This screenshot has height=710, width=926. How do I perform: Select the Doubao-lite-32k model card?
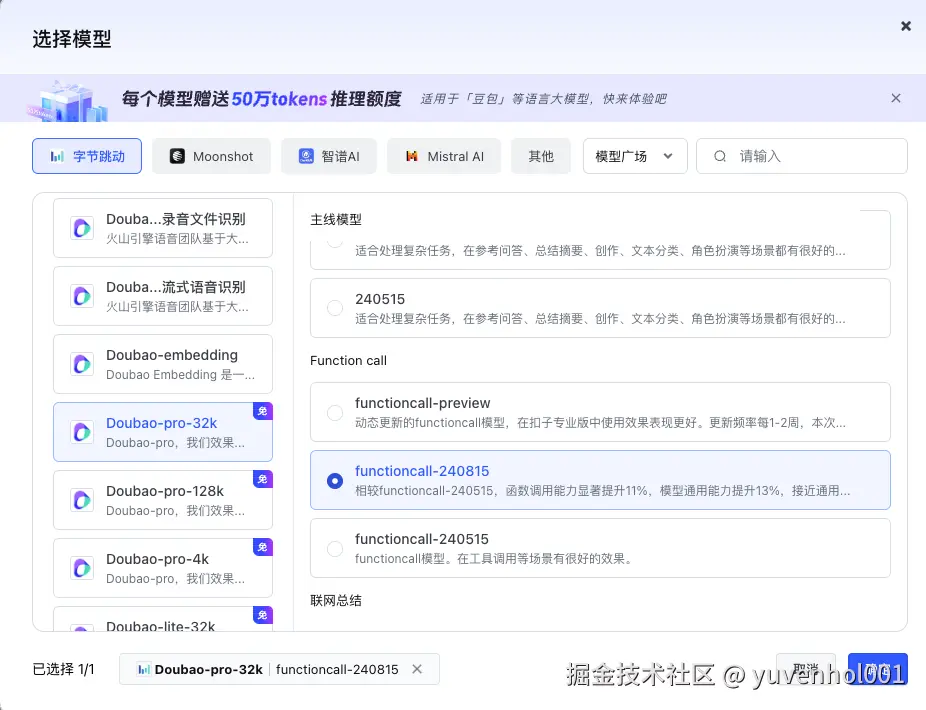163,619
